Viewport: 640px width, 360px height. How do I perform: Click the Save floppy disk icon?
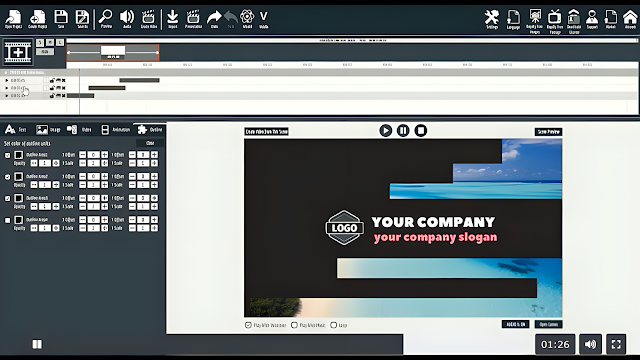61,19
